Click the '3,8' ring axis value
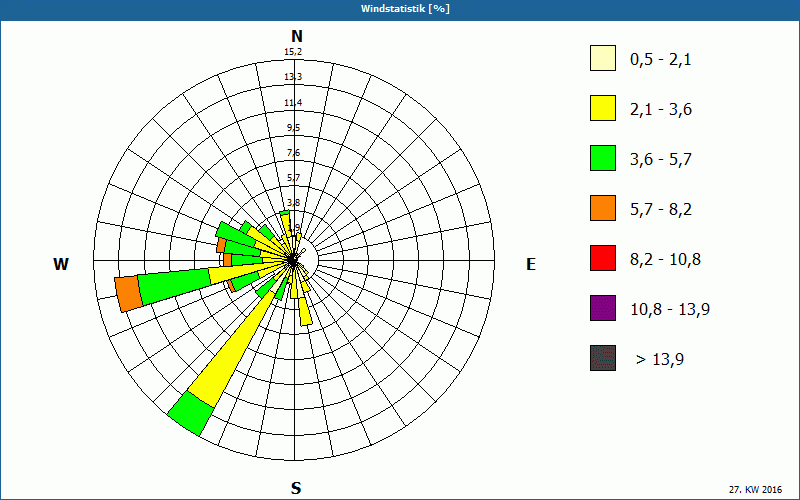 pos(293,203)
